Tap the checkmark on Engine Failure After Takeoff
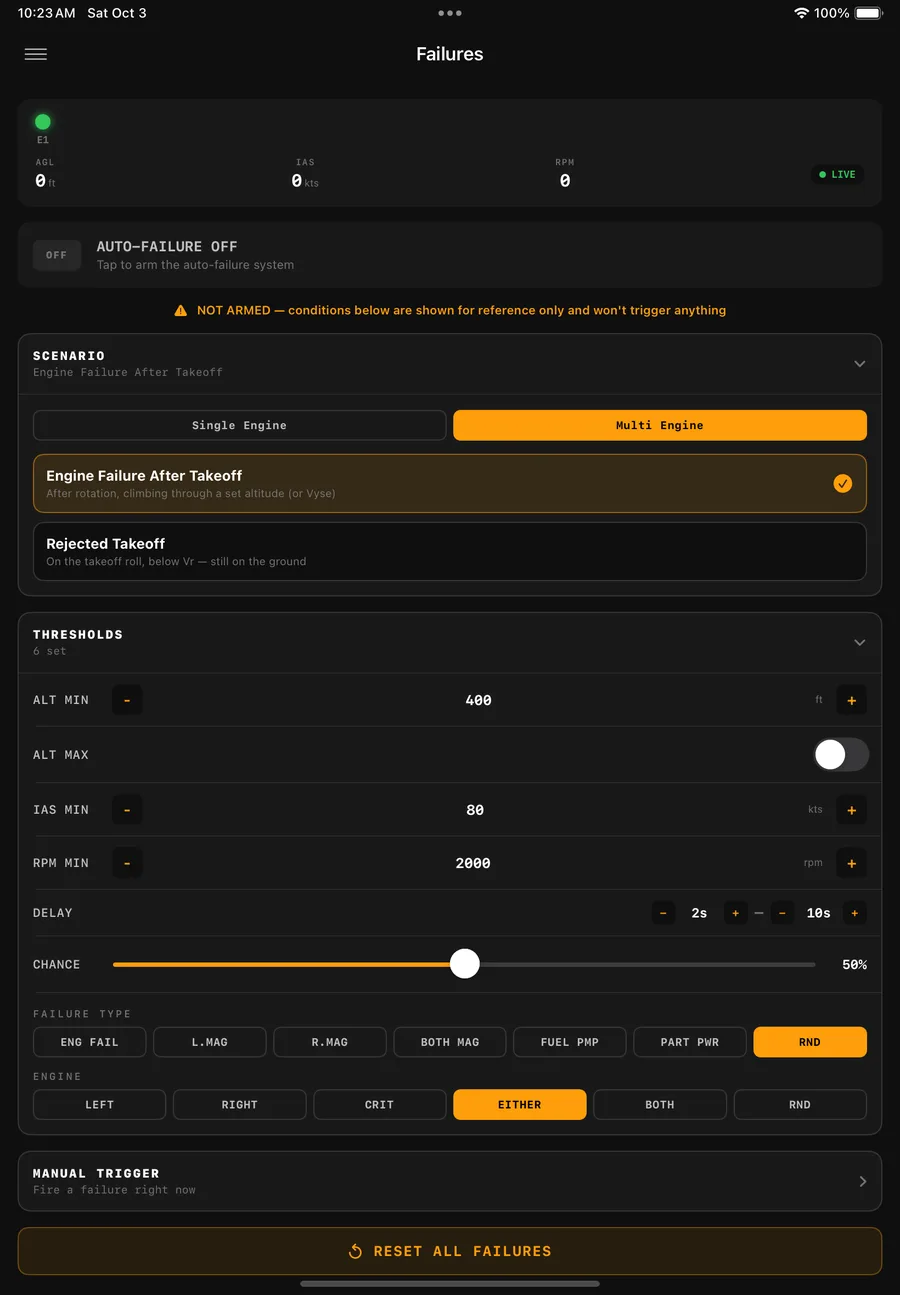This screenshot has height=1295, width=900. [x=843, y=483]
